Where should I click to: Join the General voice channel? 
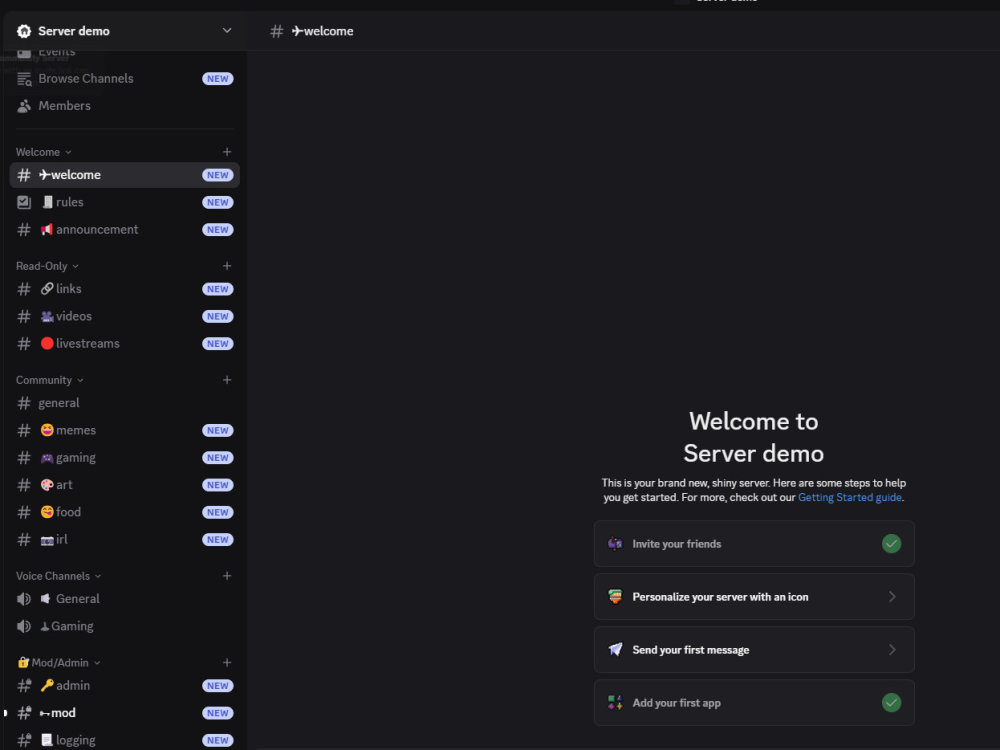point(124,599)
